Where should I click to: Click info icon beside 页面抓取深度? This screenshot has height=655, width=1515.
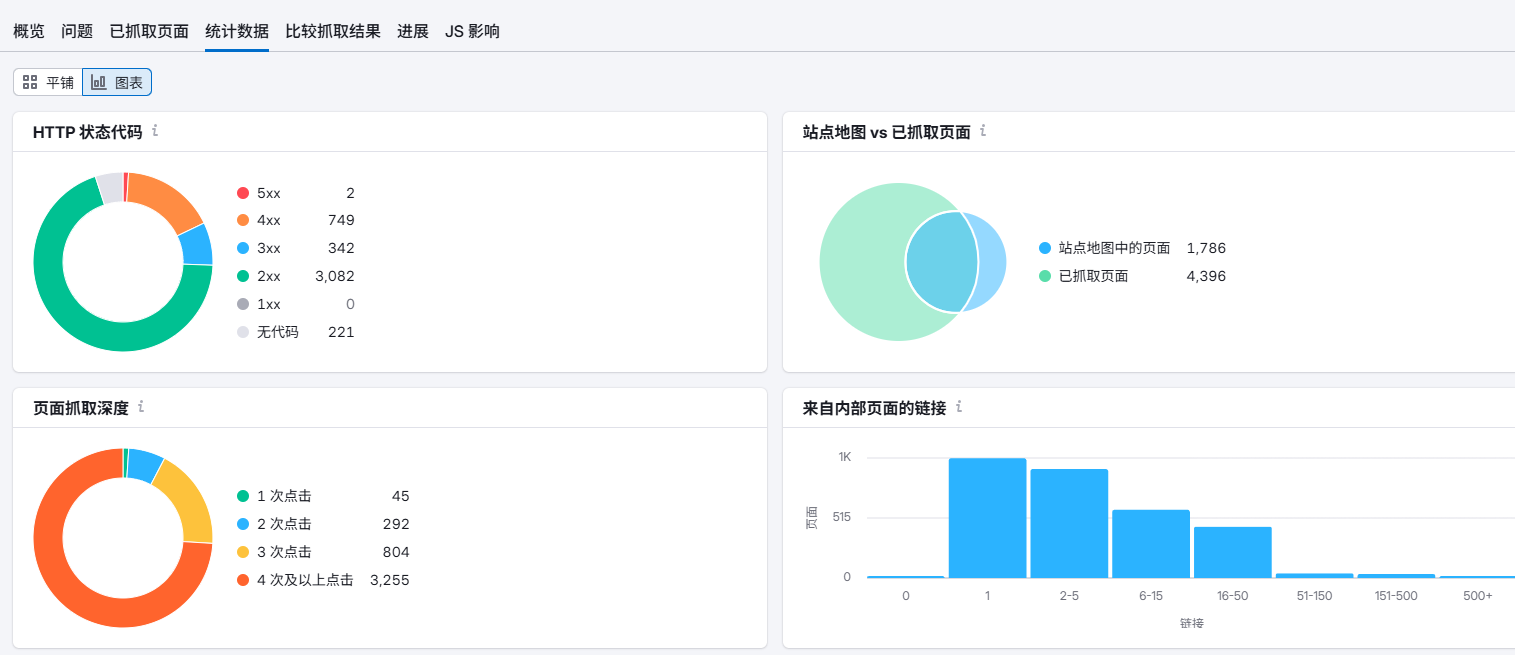pyautogui.click(x=141, y=407)
